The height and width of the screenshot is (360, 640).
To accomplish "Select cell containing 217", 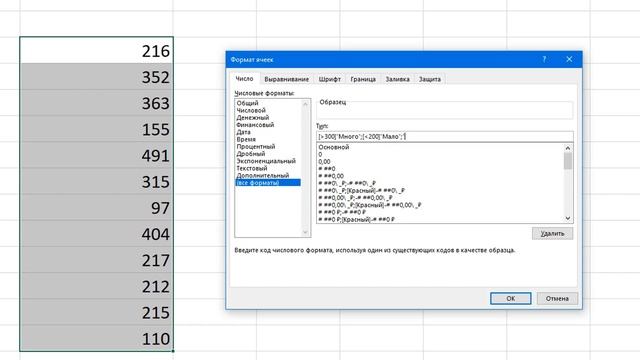I will pos(96,260).
